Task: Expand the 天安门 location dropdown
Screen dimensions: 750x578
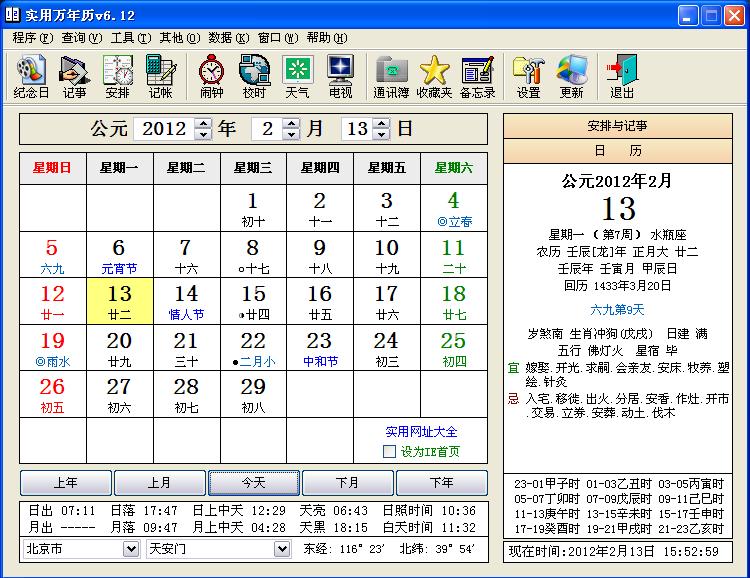Action: pos(282,549)
